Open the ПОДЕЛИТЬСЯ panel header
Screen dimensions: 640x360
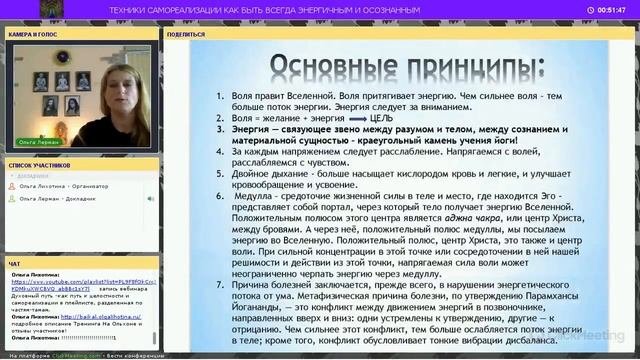pos(400,34)
